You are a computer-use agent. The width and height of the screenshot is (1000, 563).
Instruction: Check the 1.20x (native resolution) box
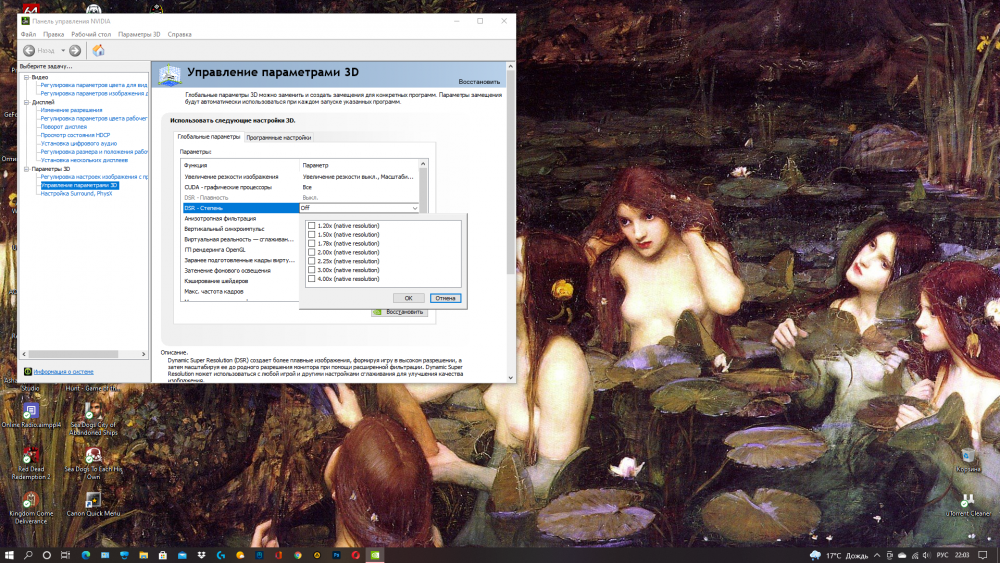coord(311,226)
